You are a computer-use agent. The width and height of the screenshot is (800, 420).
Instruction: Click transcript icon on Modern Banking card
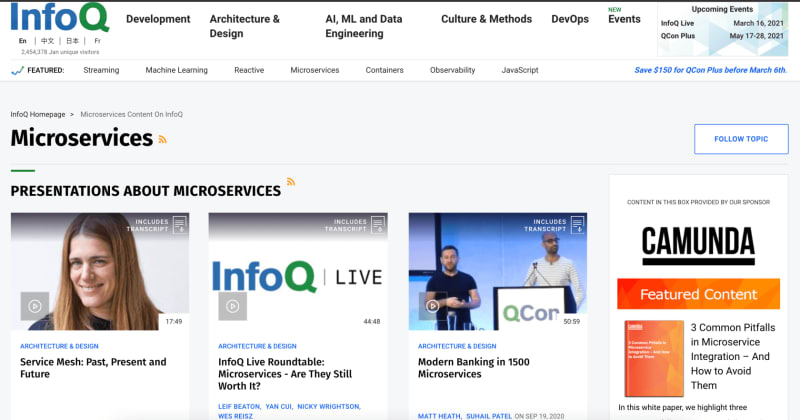coord(578,225)
